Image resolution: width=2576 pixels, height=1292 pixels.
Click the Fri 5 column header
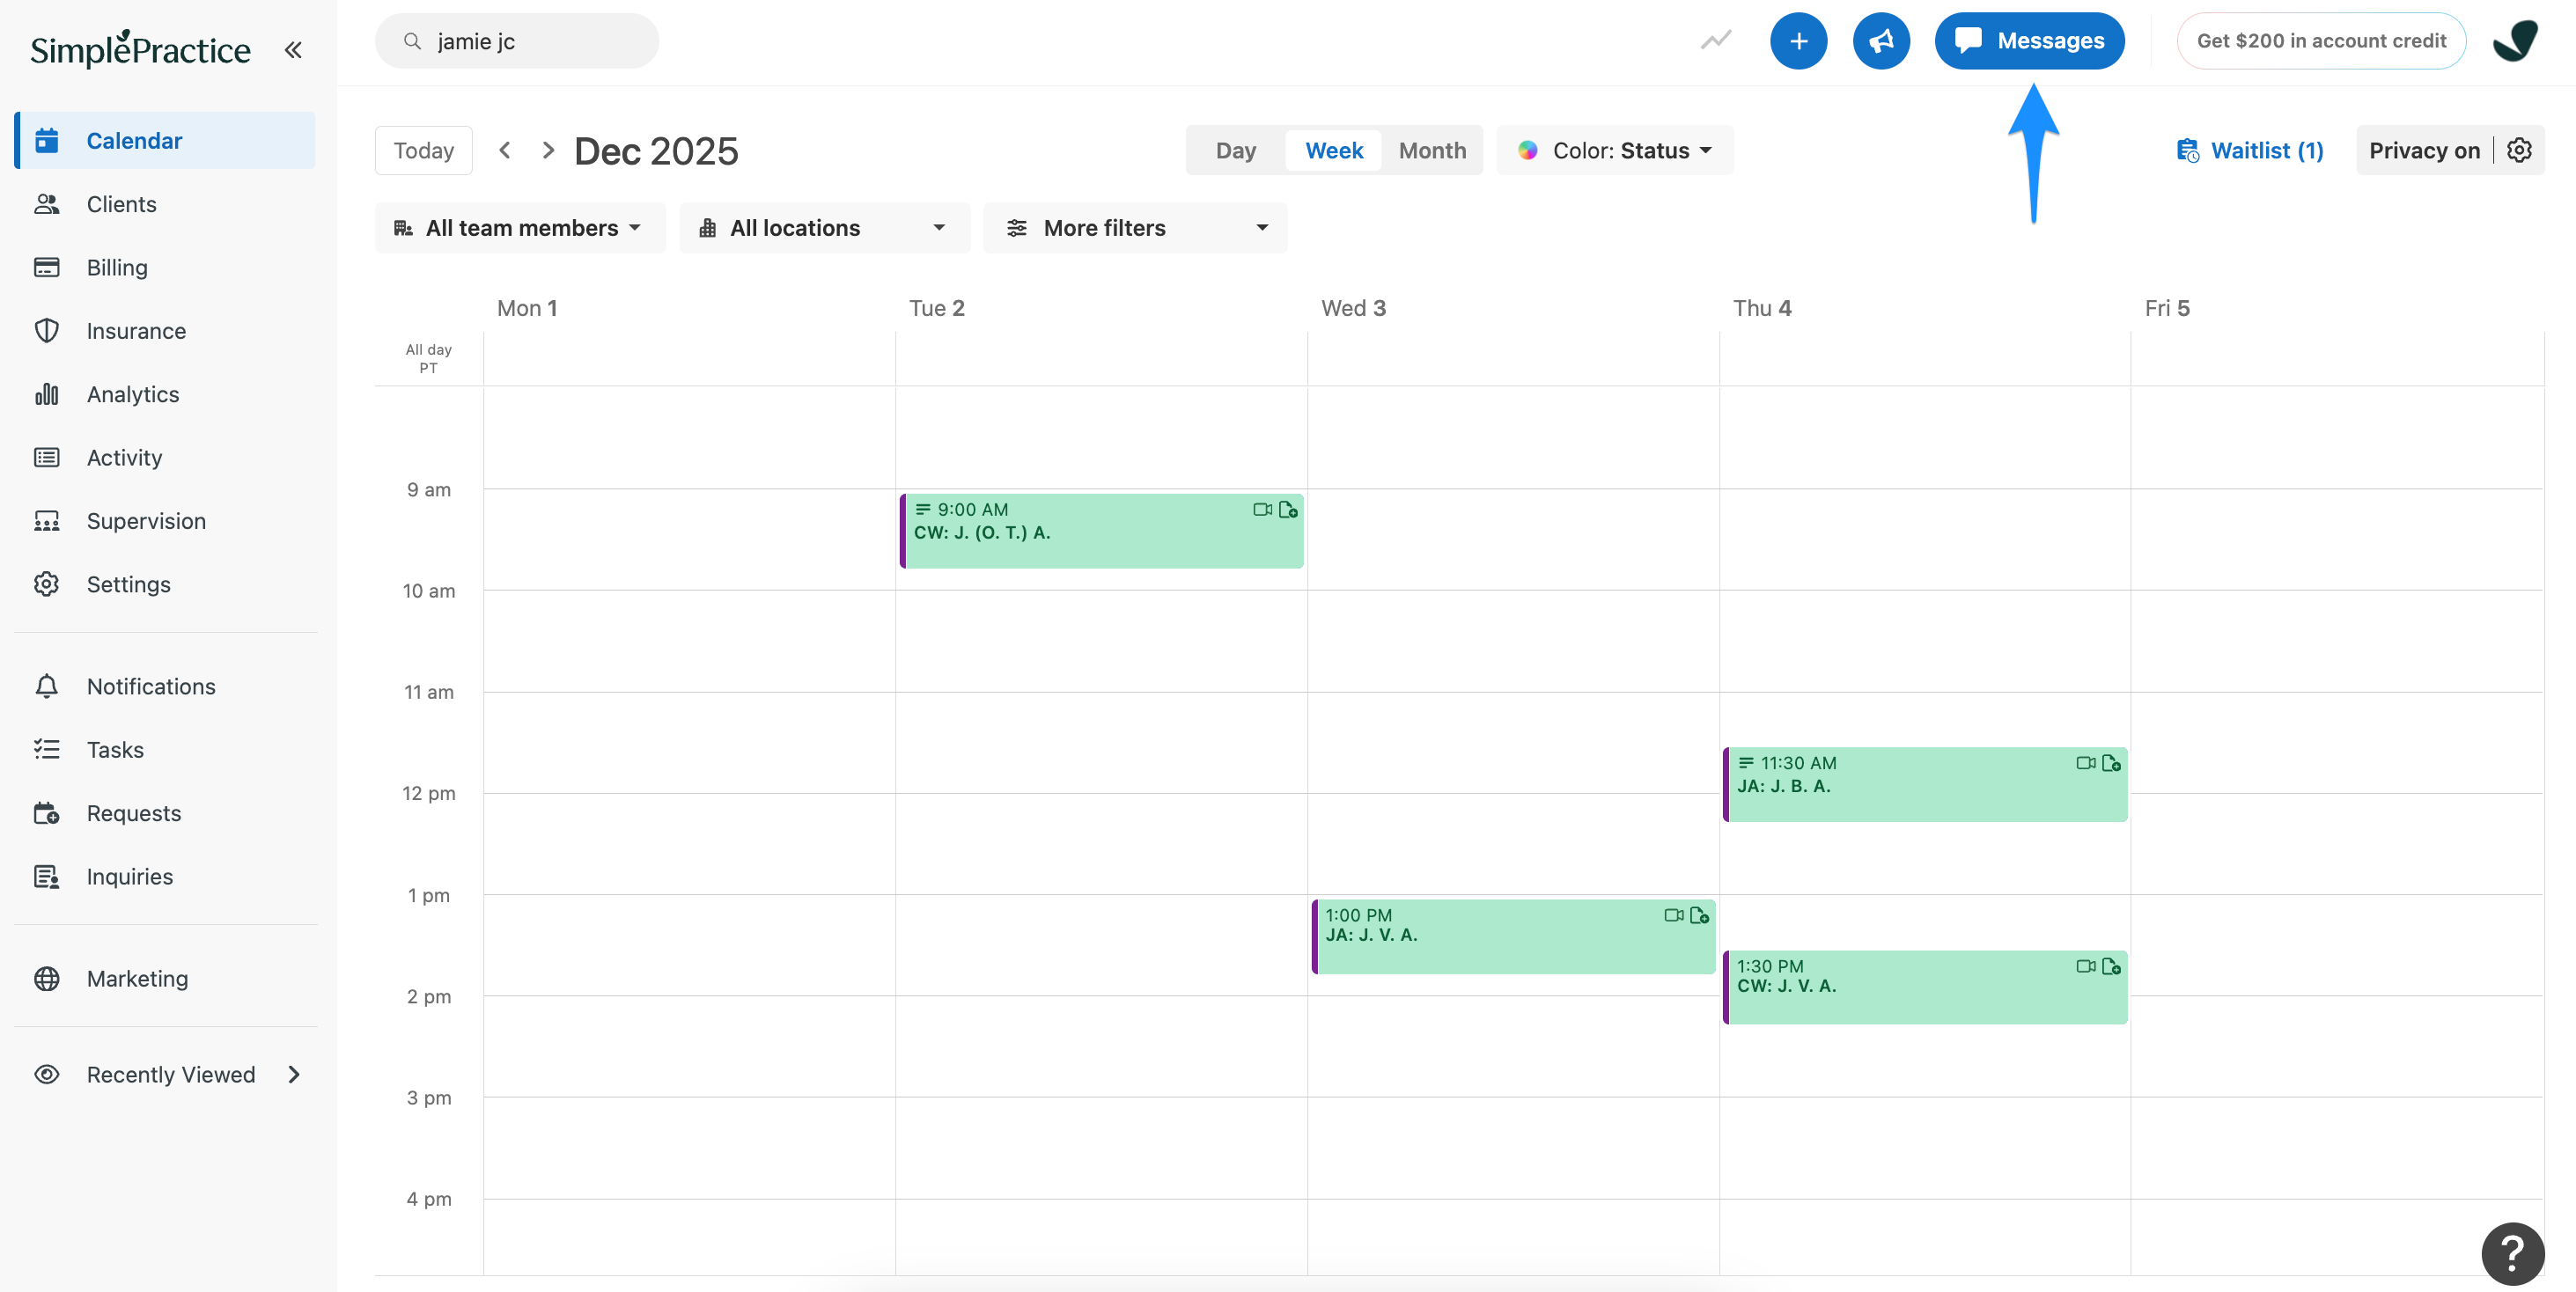(x=2167, y=308)
